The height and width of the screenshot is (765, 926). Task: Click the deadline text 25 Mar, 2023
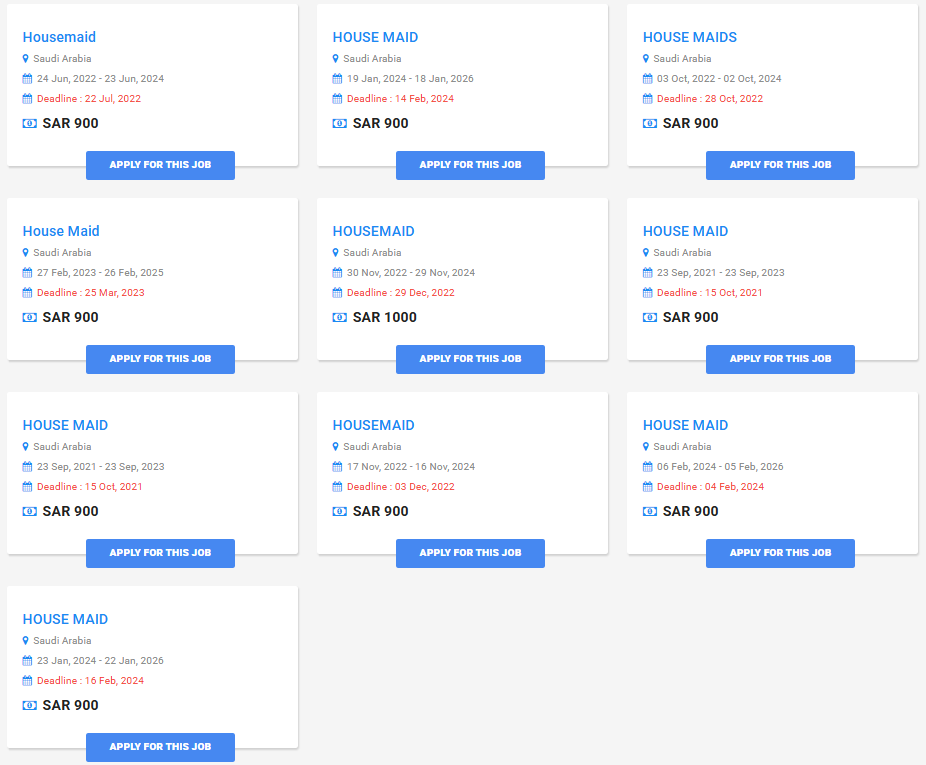[x=90, y=293]
